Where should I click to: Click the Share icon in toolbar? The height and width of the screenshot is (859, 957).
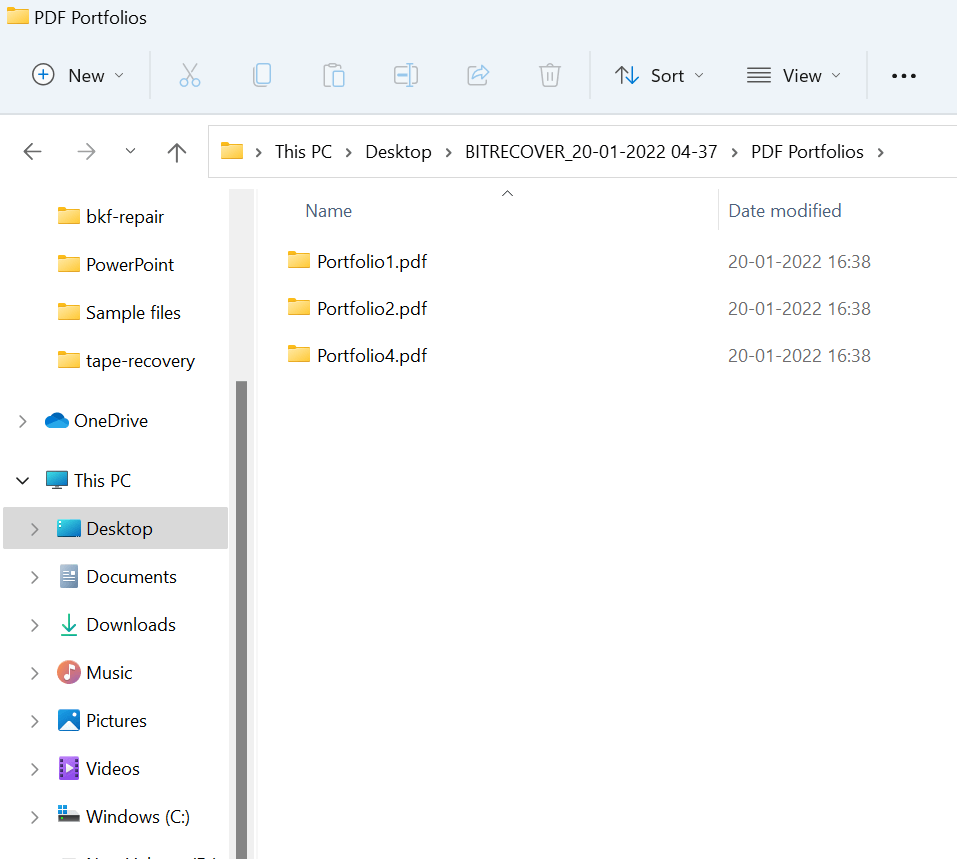pyautogui.click(x=478, y=75)
